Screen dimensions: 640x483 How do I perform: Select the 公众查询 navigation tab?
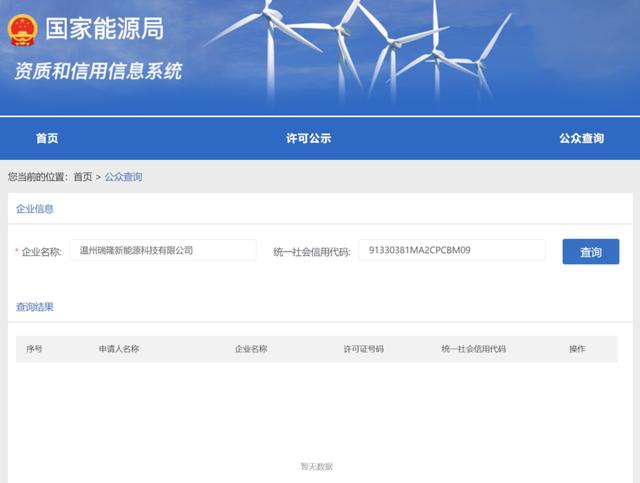(581, 138)
